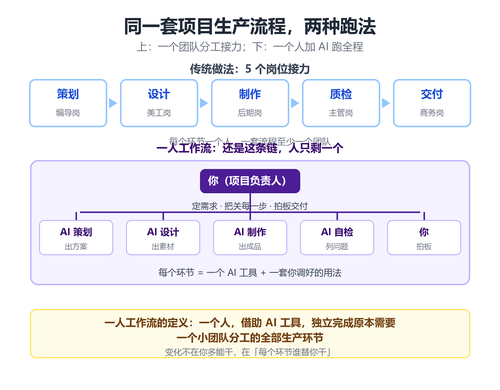The width and height of the screenshot is (500, 390).
Task: Click the 设计 美工岗 box
Action: (159, 103)
